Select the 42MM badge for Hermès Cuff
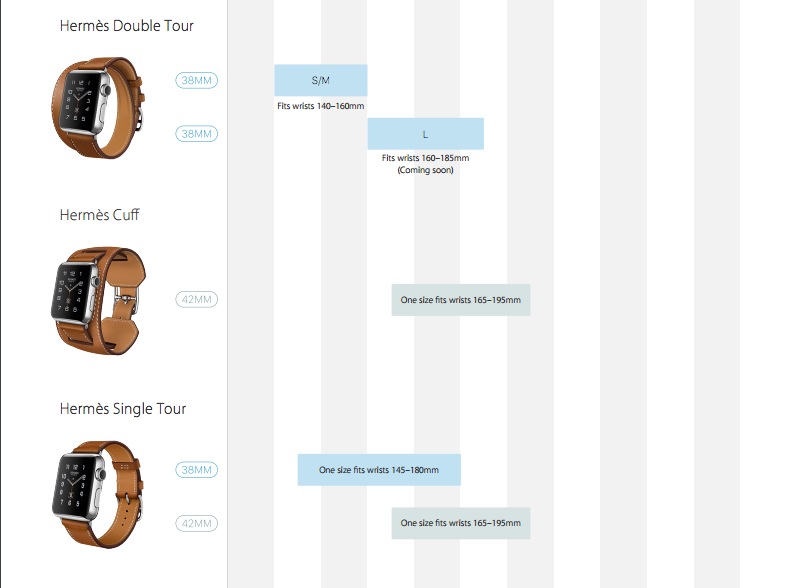The width and height of the screenshot is (810, 588). pos(196,300)
